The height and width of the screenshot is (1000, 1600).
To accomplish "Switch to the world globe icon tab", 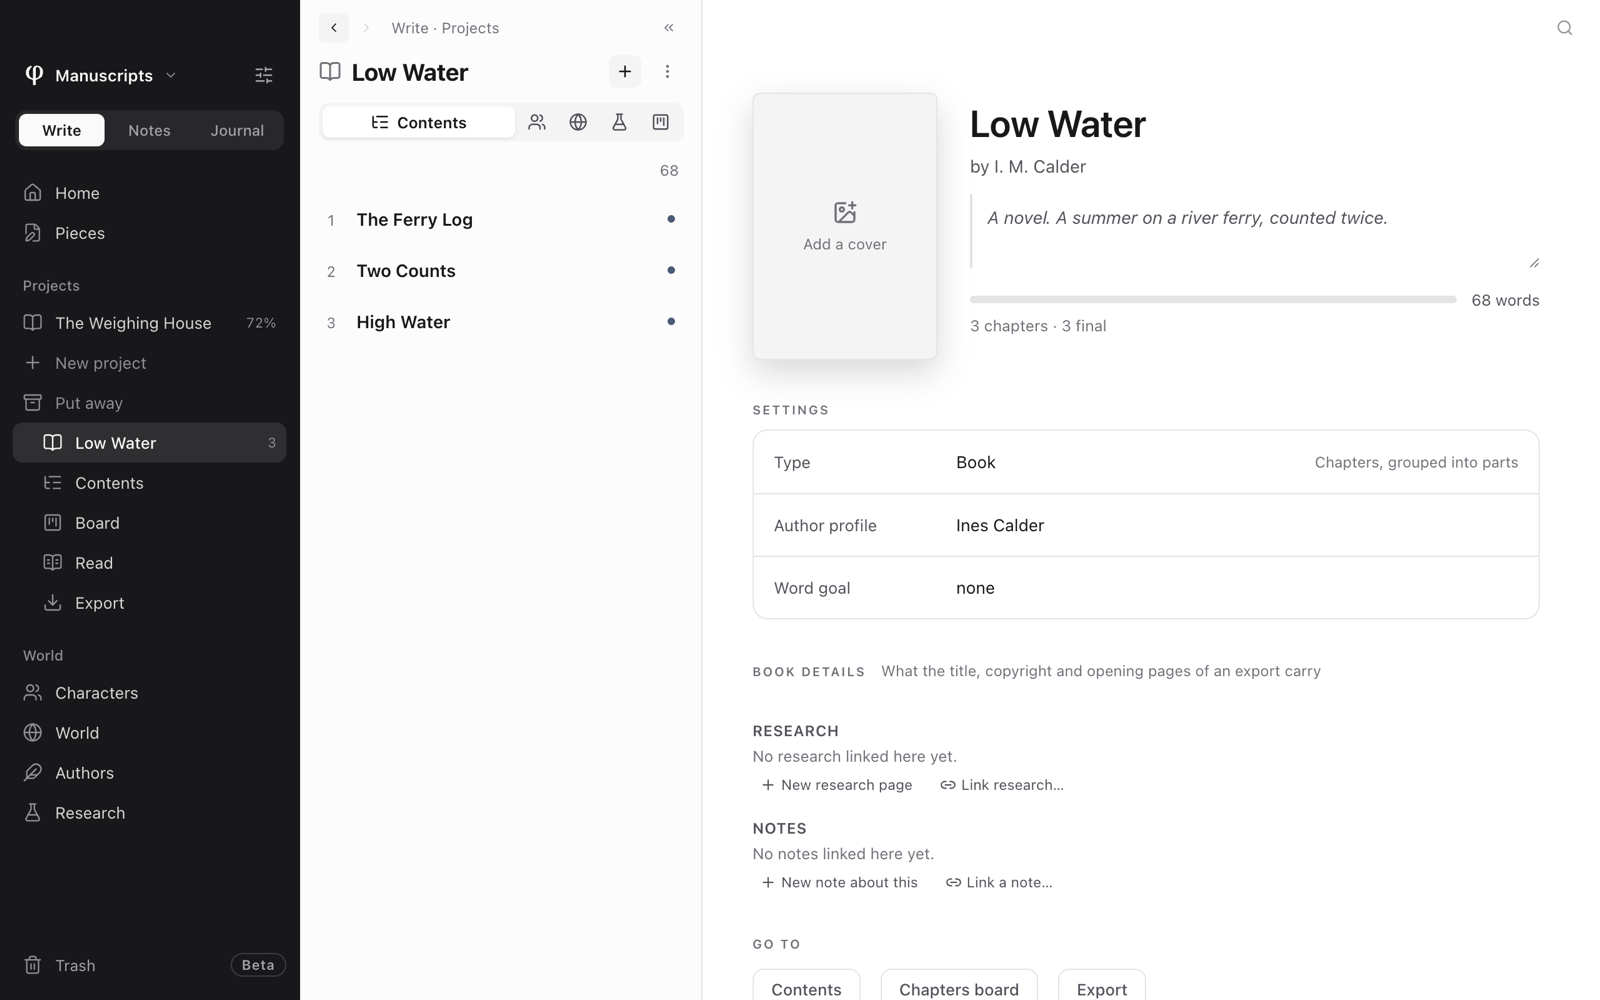I will tap(578, 122).
